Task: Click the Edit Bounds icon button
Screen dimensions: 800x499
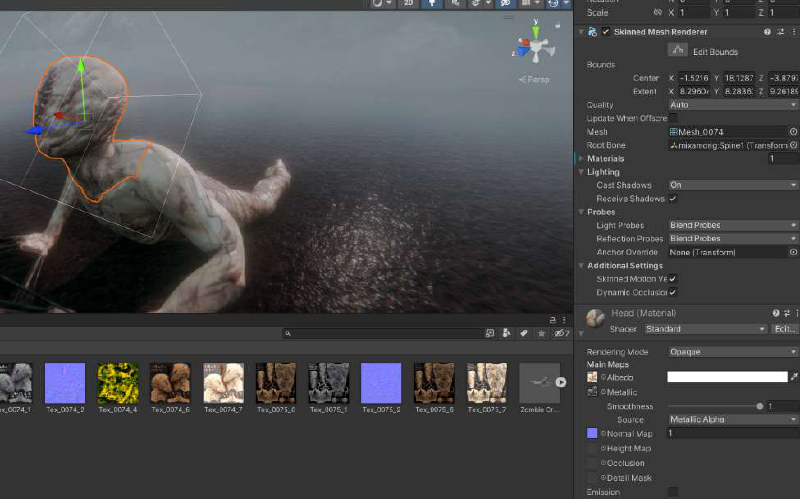Action: pyautogui.click(x=677, y=50)
